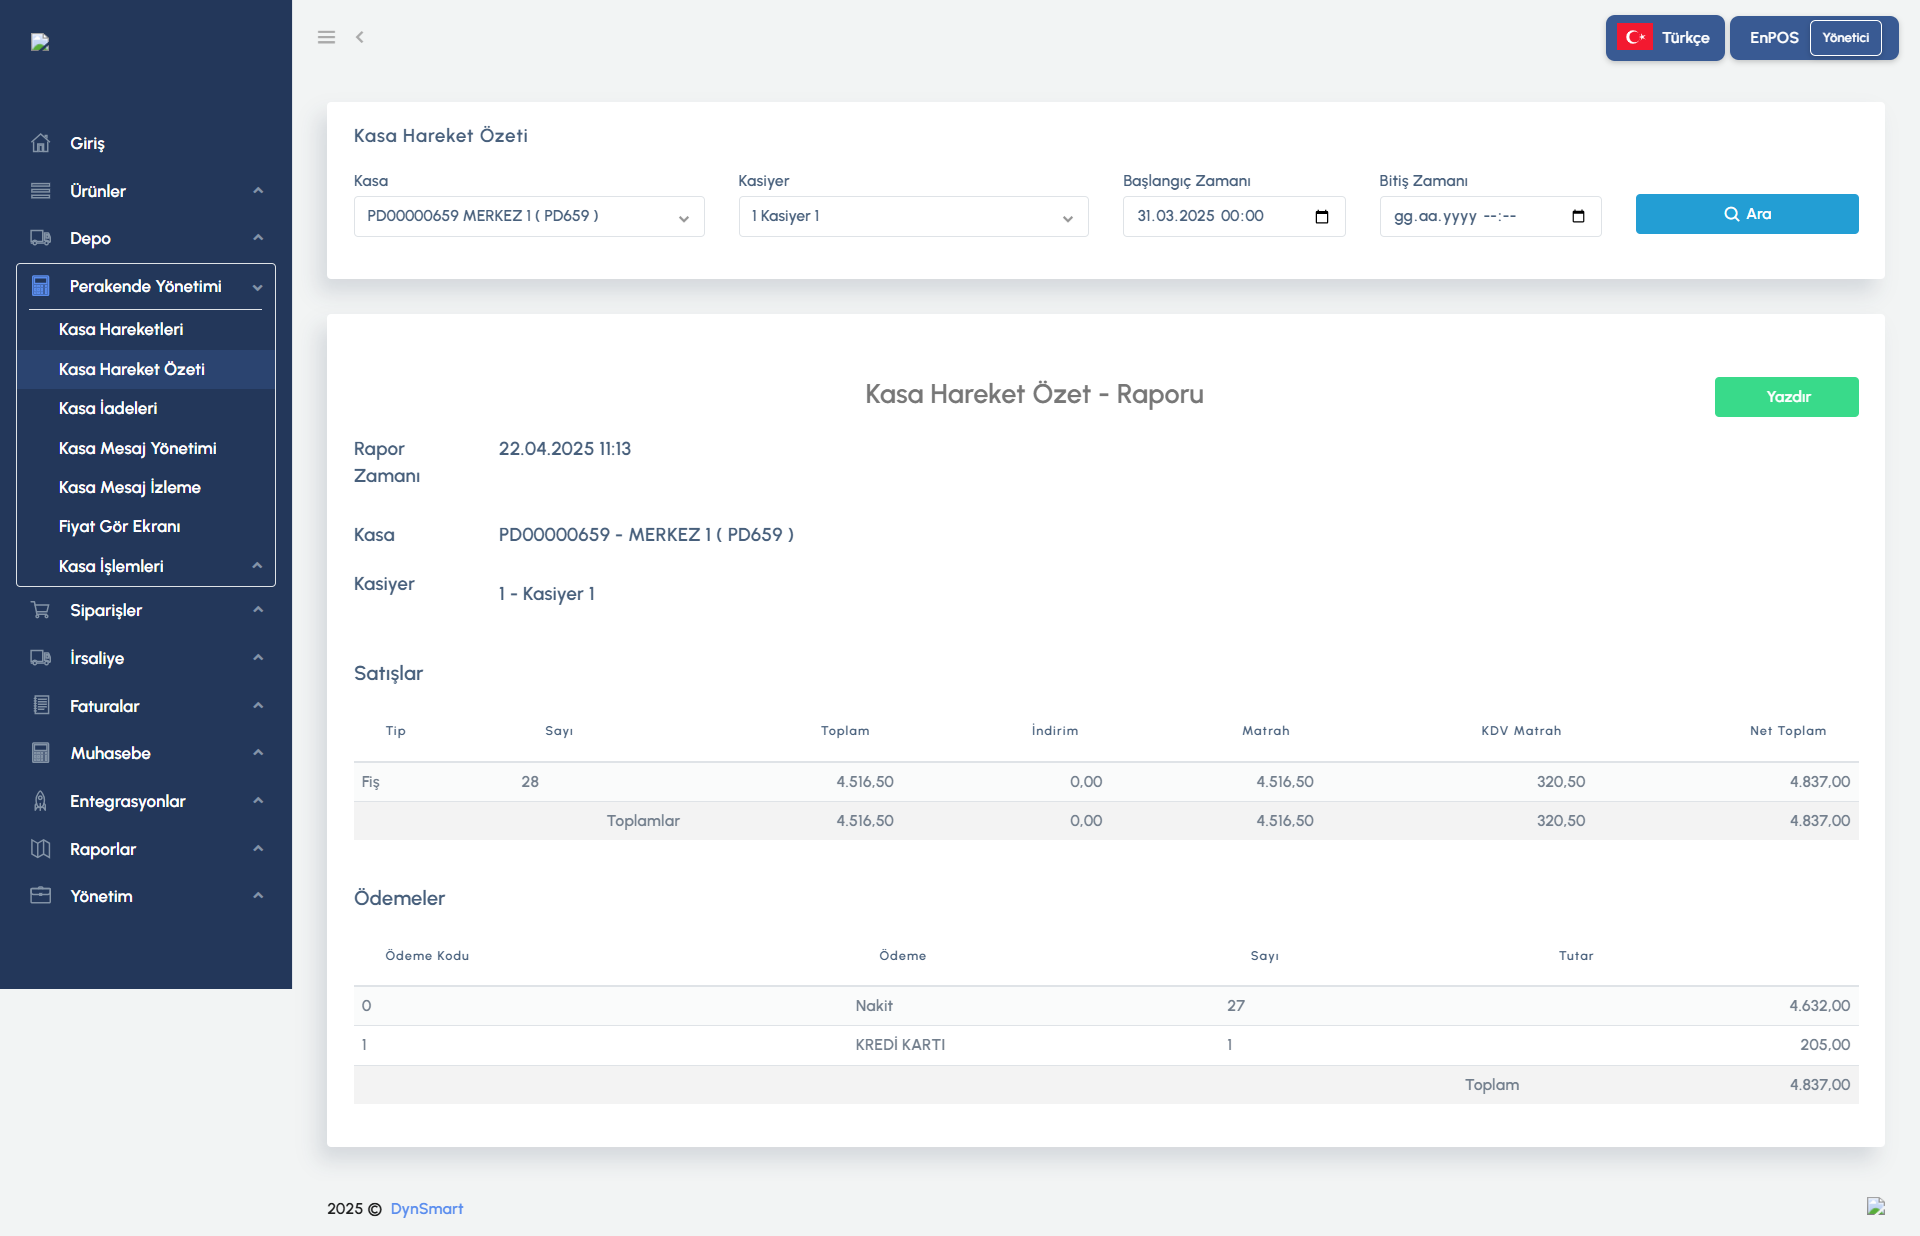Click the Muhasebe calculator icon
This screenshot has height=1236, width=1920.
40,753
